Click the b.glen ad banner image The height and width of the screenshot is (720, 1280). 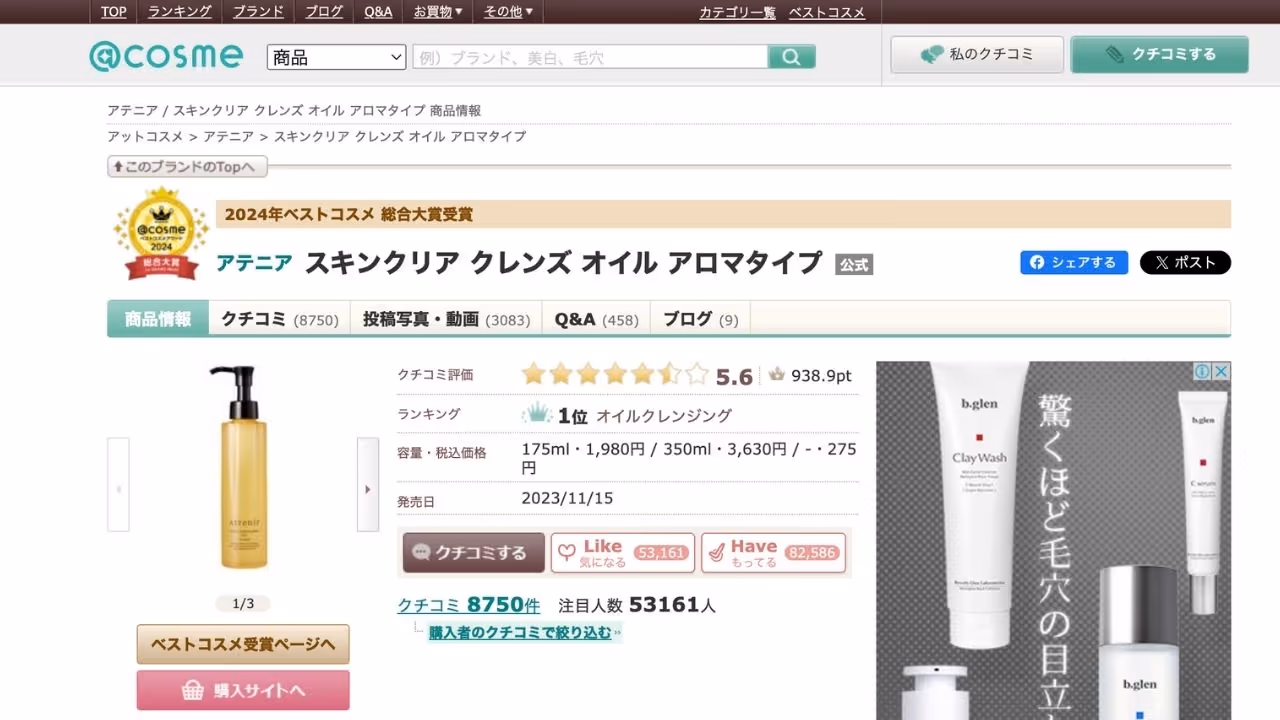coord(1054,541)
